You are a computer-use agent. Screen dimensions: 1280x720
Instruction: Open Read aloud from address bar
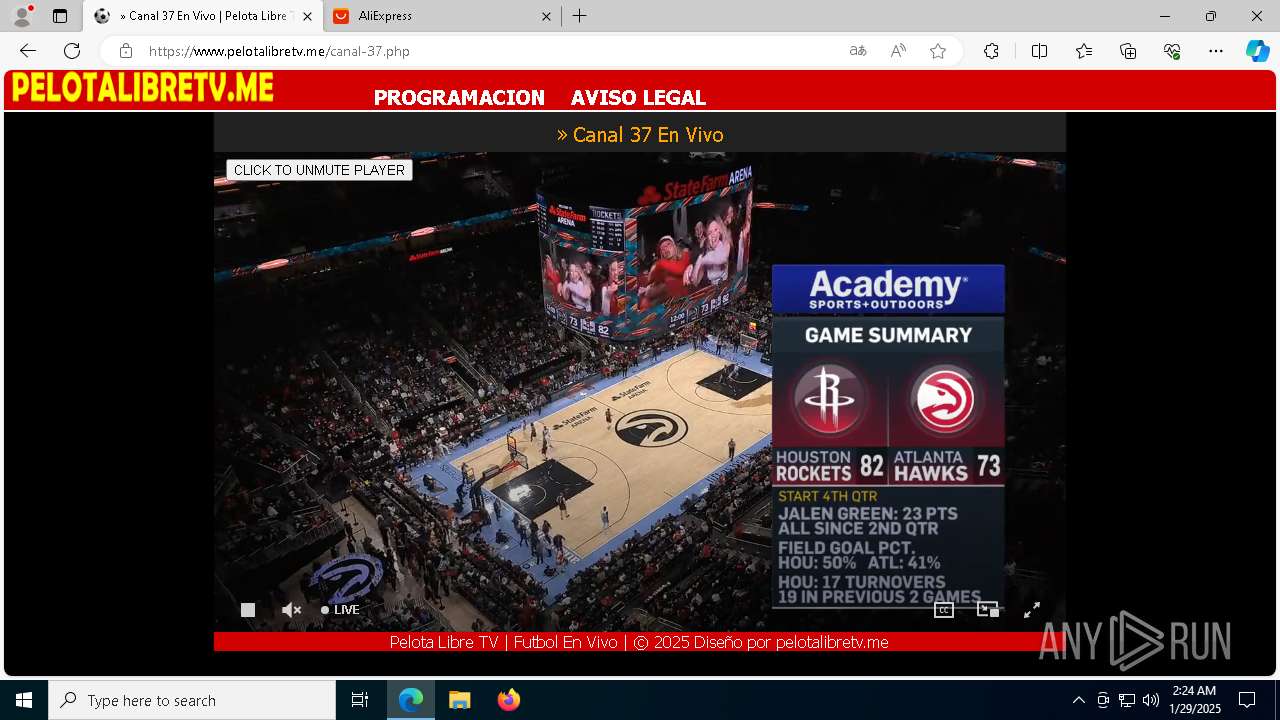(x=898, y=51)
